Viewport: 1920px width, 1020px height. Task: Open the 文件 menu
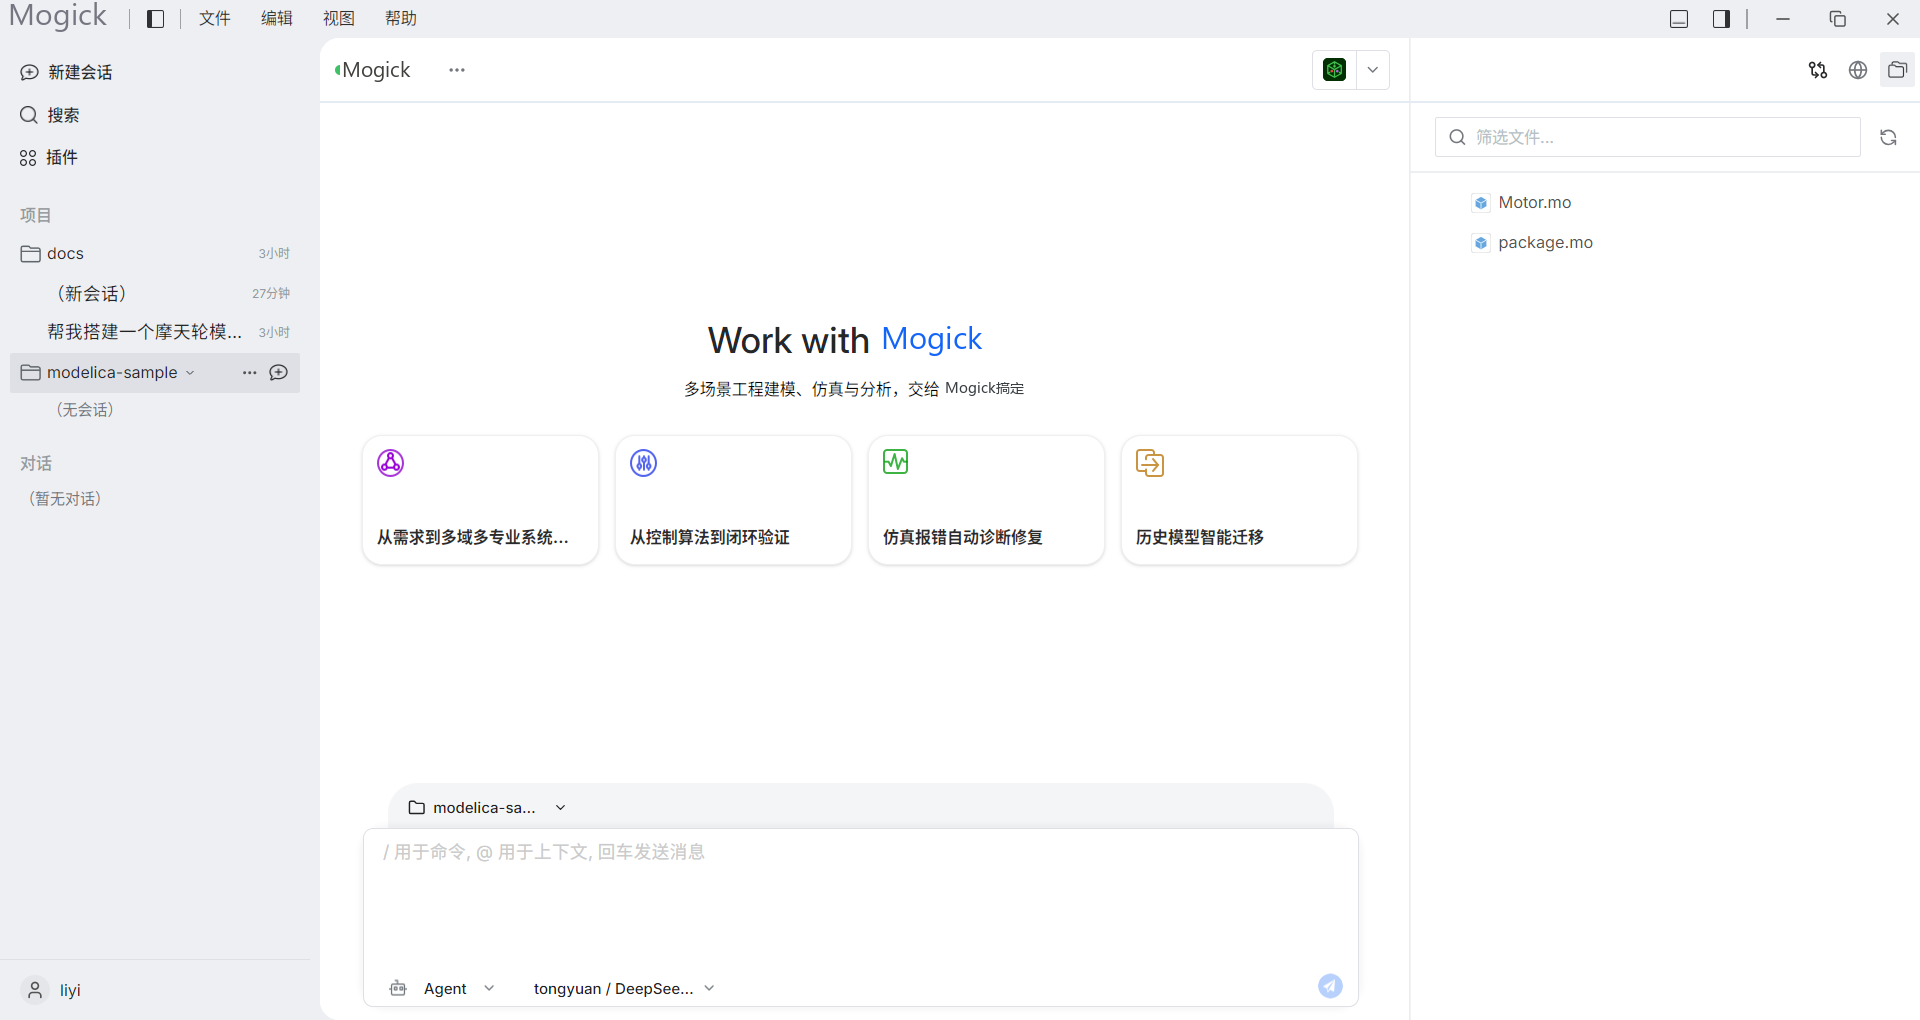pos(214,19)
